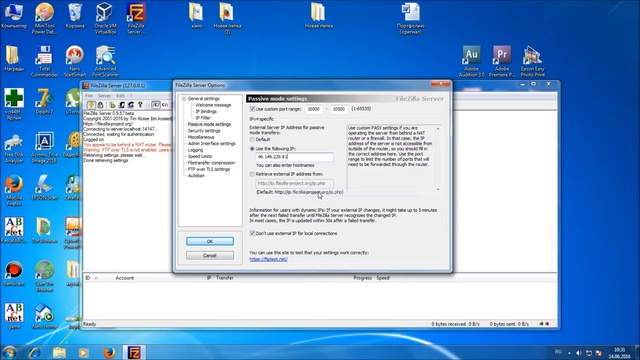Open Miscellaneous settings page
640x360 pixels.
click(201, 137)
